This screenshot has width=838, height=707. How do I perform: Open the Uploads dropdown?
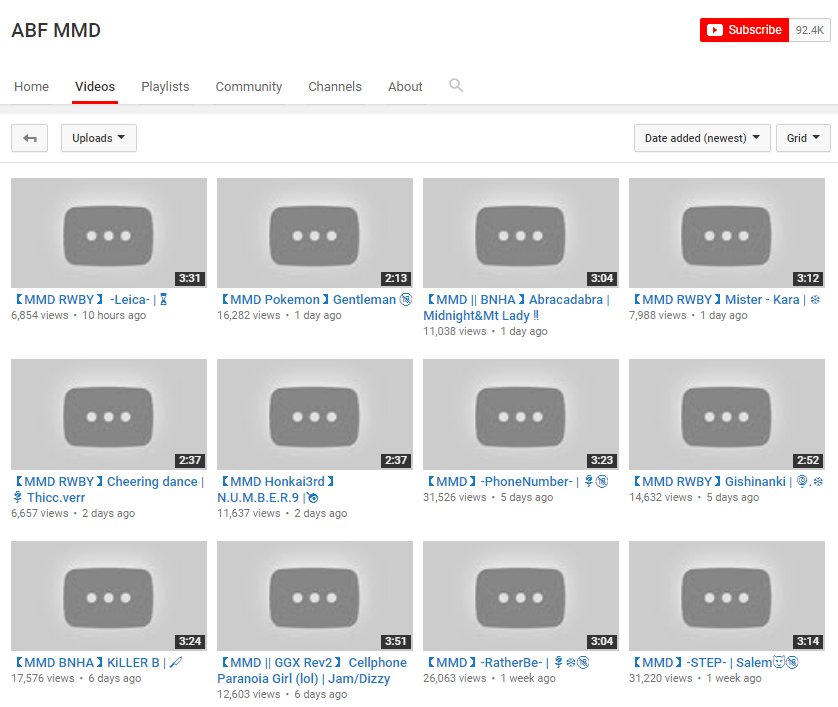click(99, 138)
